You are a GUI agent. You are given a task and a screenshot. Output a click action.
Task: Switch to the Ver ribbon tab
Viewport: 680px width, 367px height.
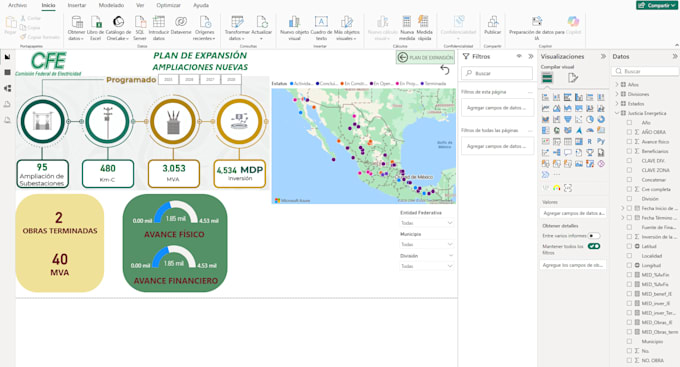(140, 5)
